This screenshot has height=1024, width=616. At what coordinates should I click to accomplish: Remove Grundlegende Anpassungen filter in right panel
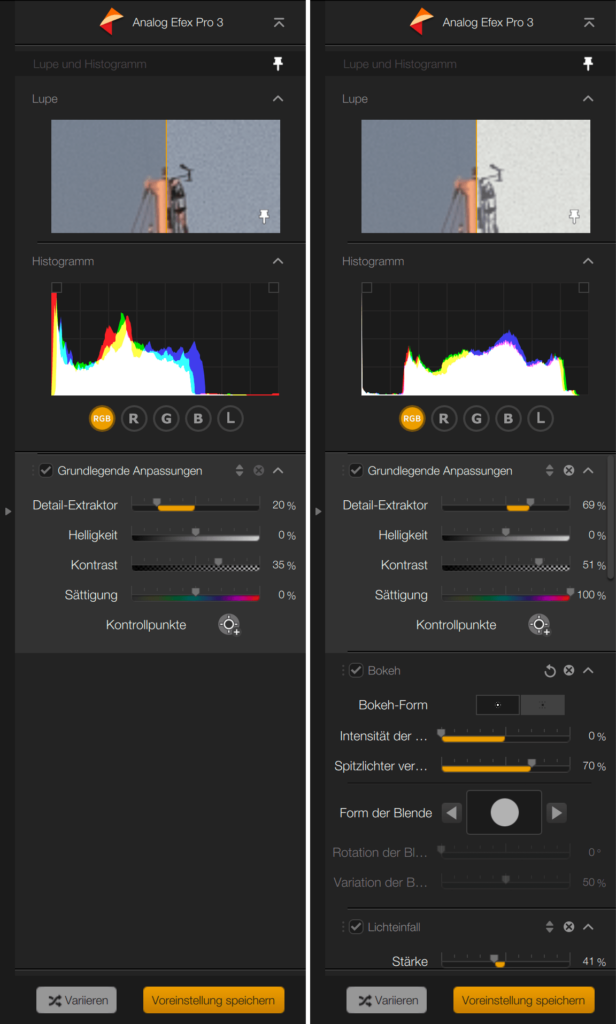tap(569, 470)
